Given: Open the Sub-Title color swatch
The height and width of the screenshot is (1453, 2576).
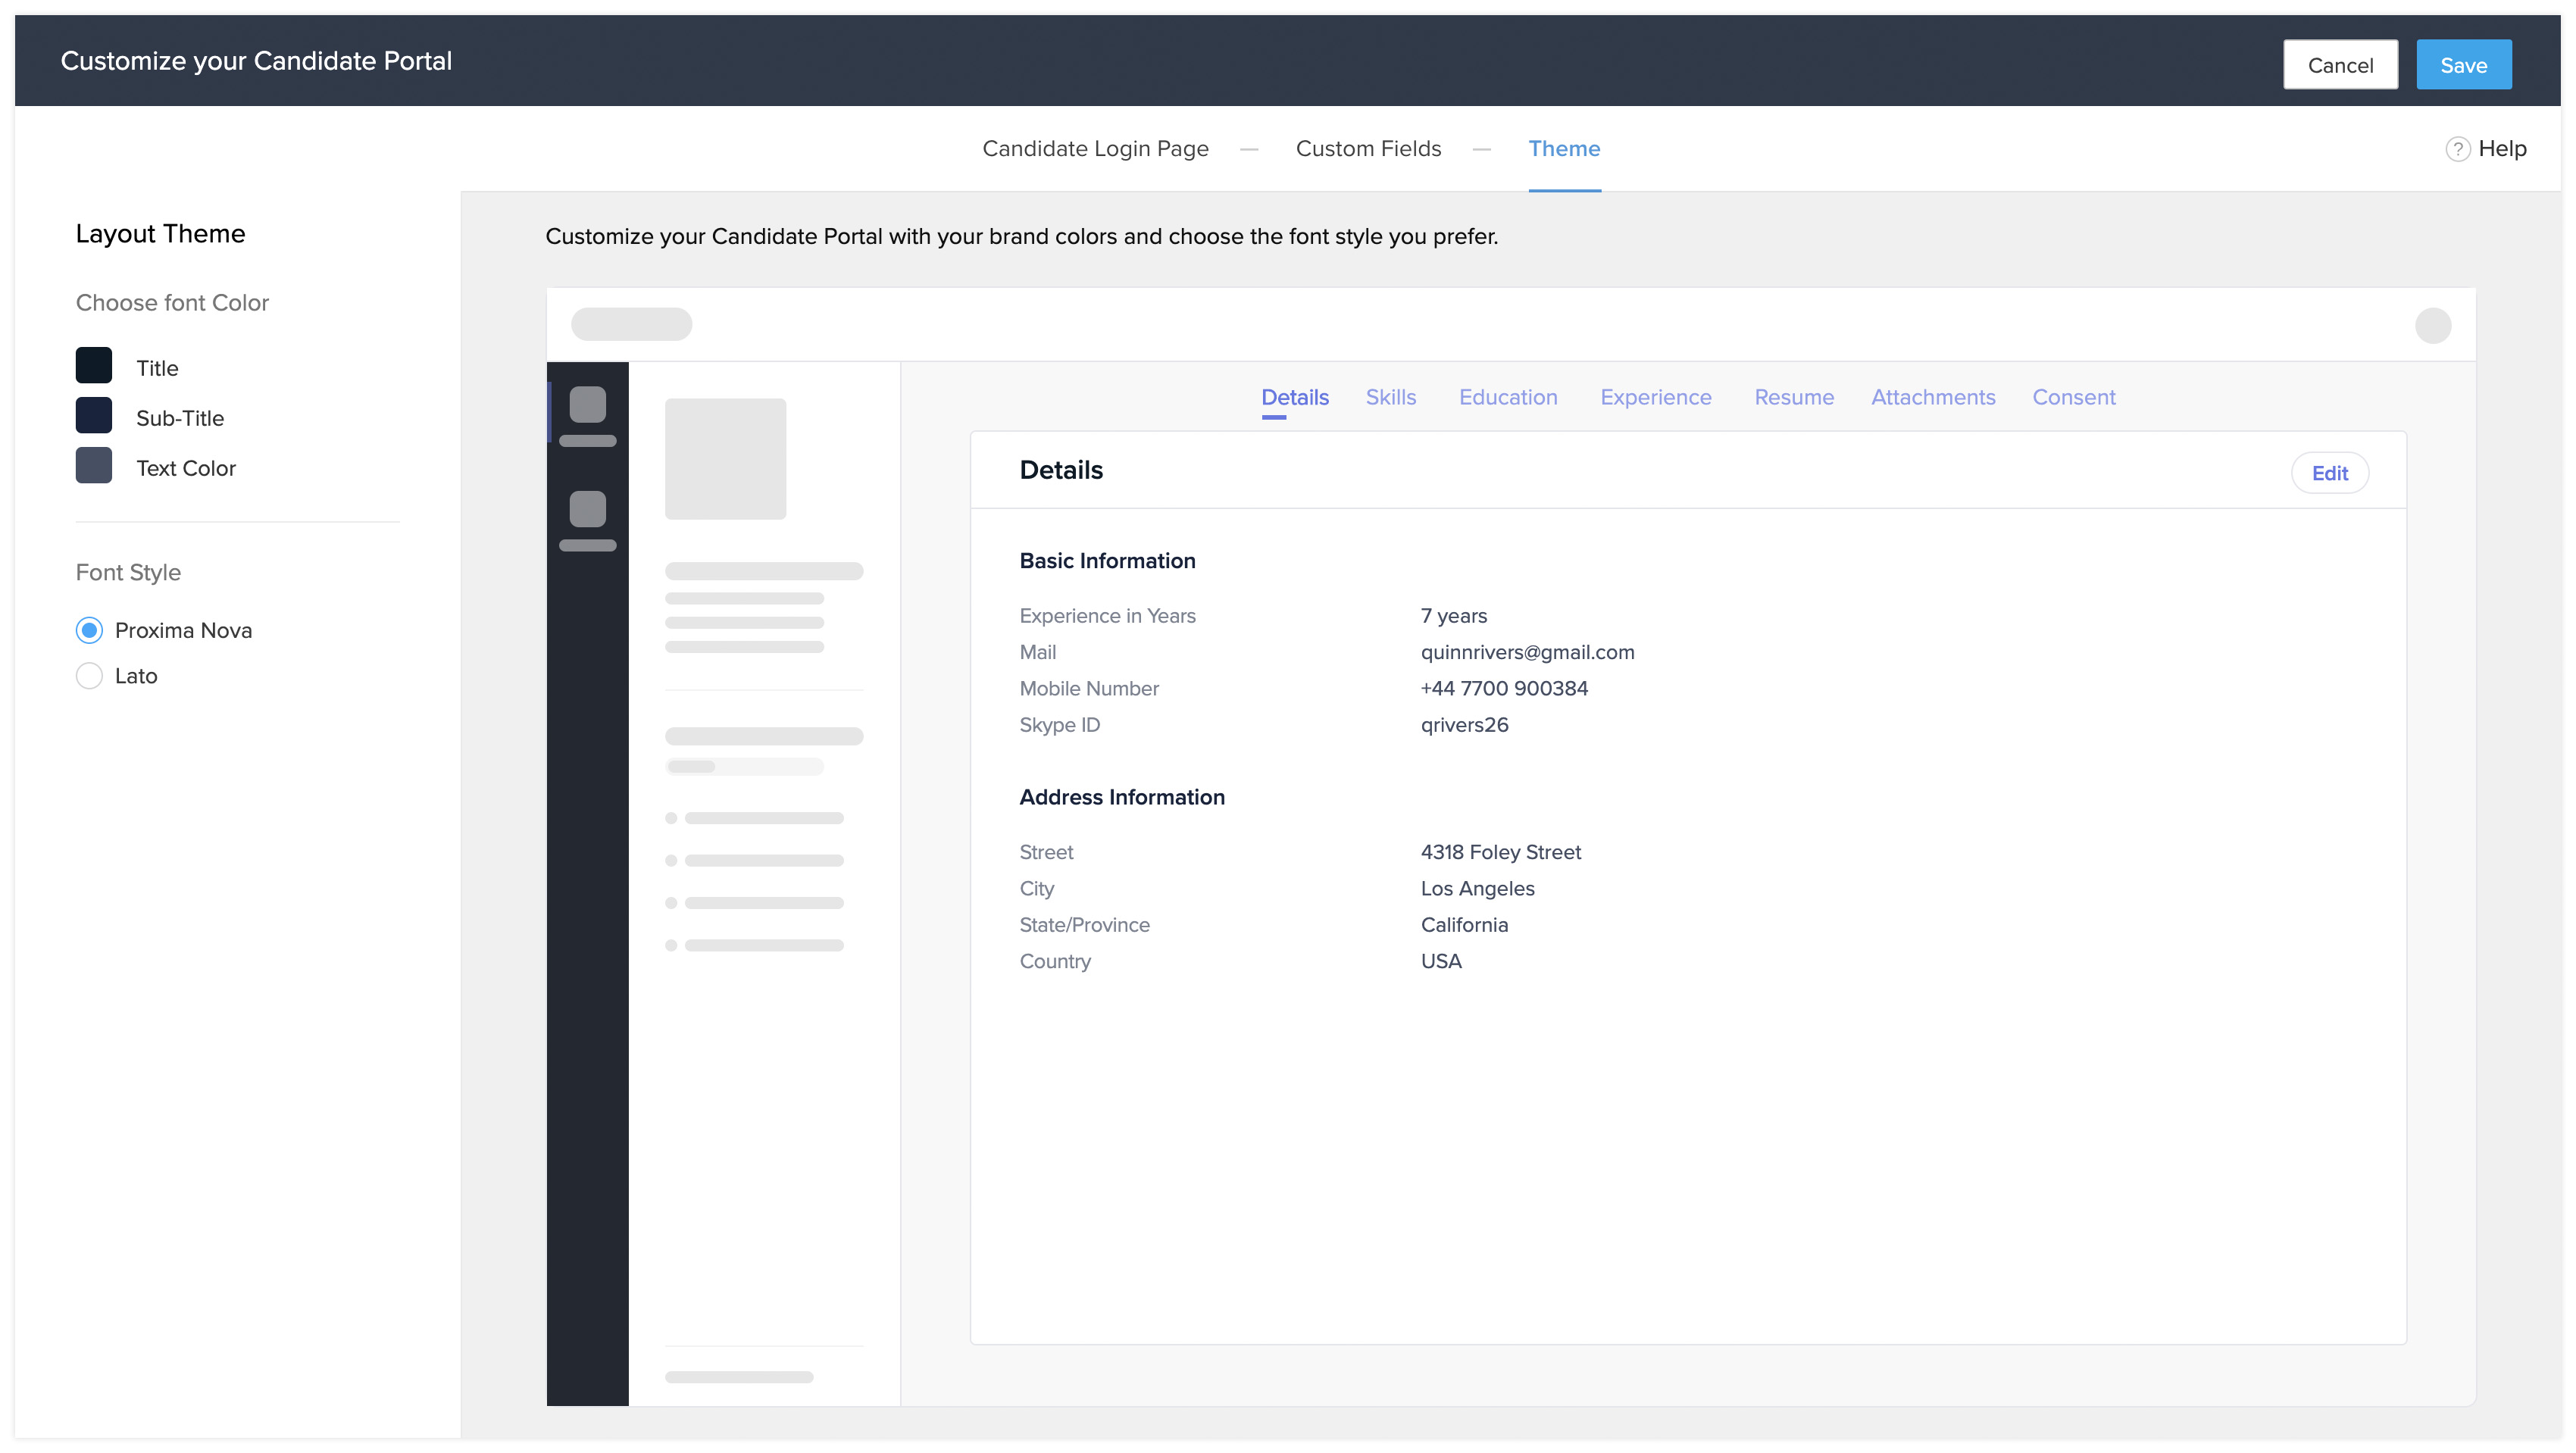Looking at the screenshot, I should (x=94, y=416).
